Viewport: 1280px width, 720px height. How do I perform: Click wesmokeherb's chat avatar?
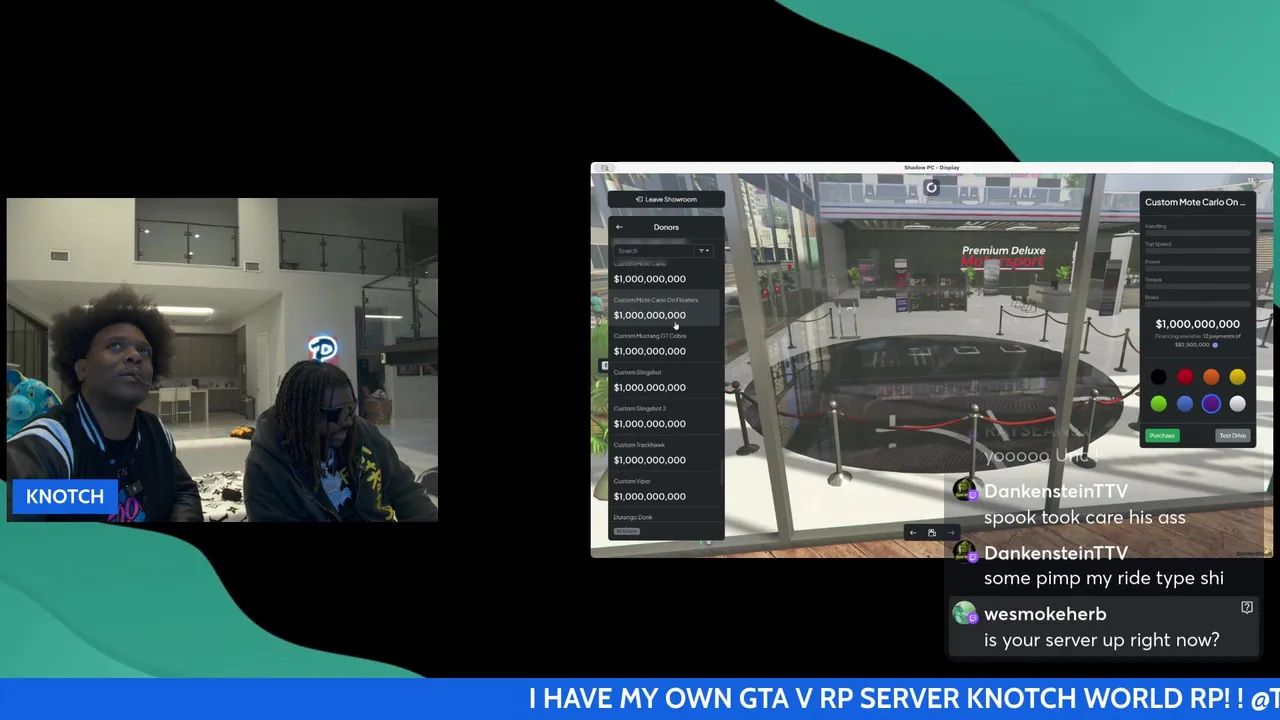pos(964,614)
